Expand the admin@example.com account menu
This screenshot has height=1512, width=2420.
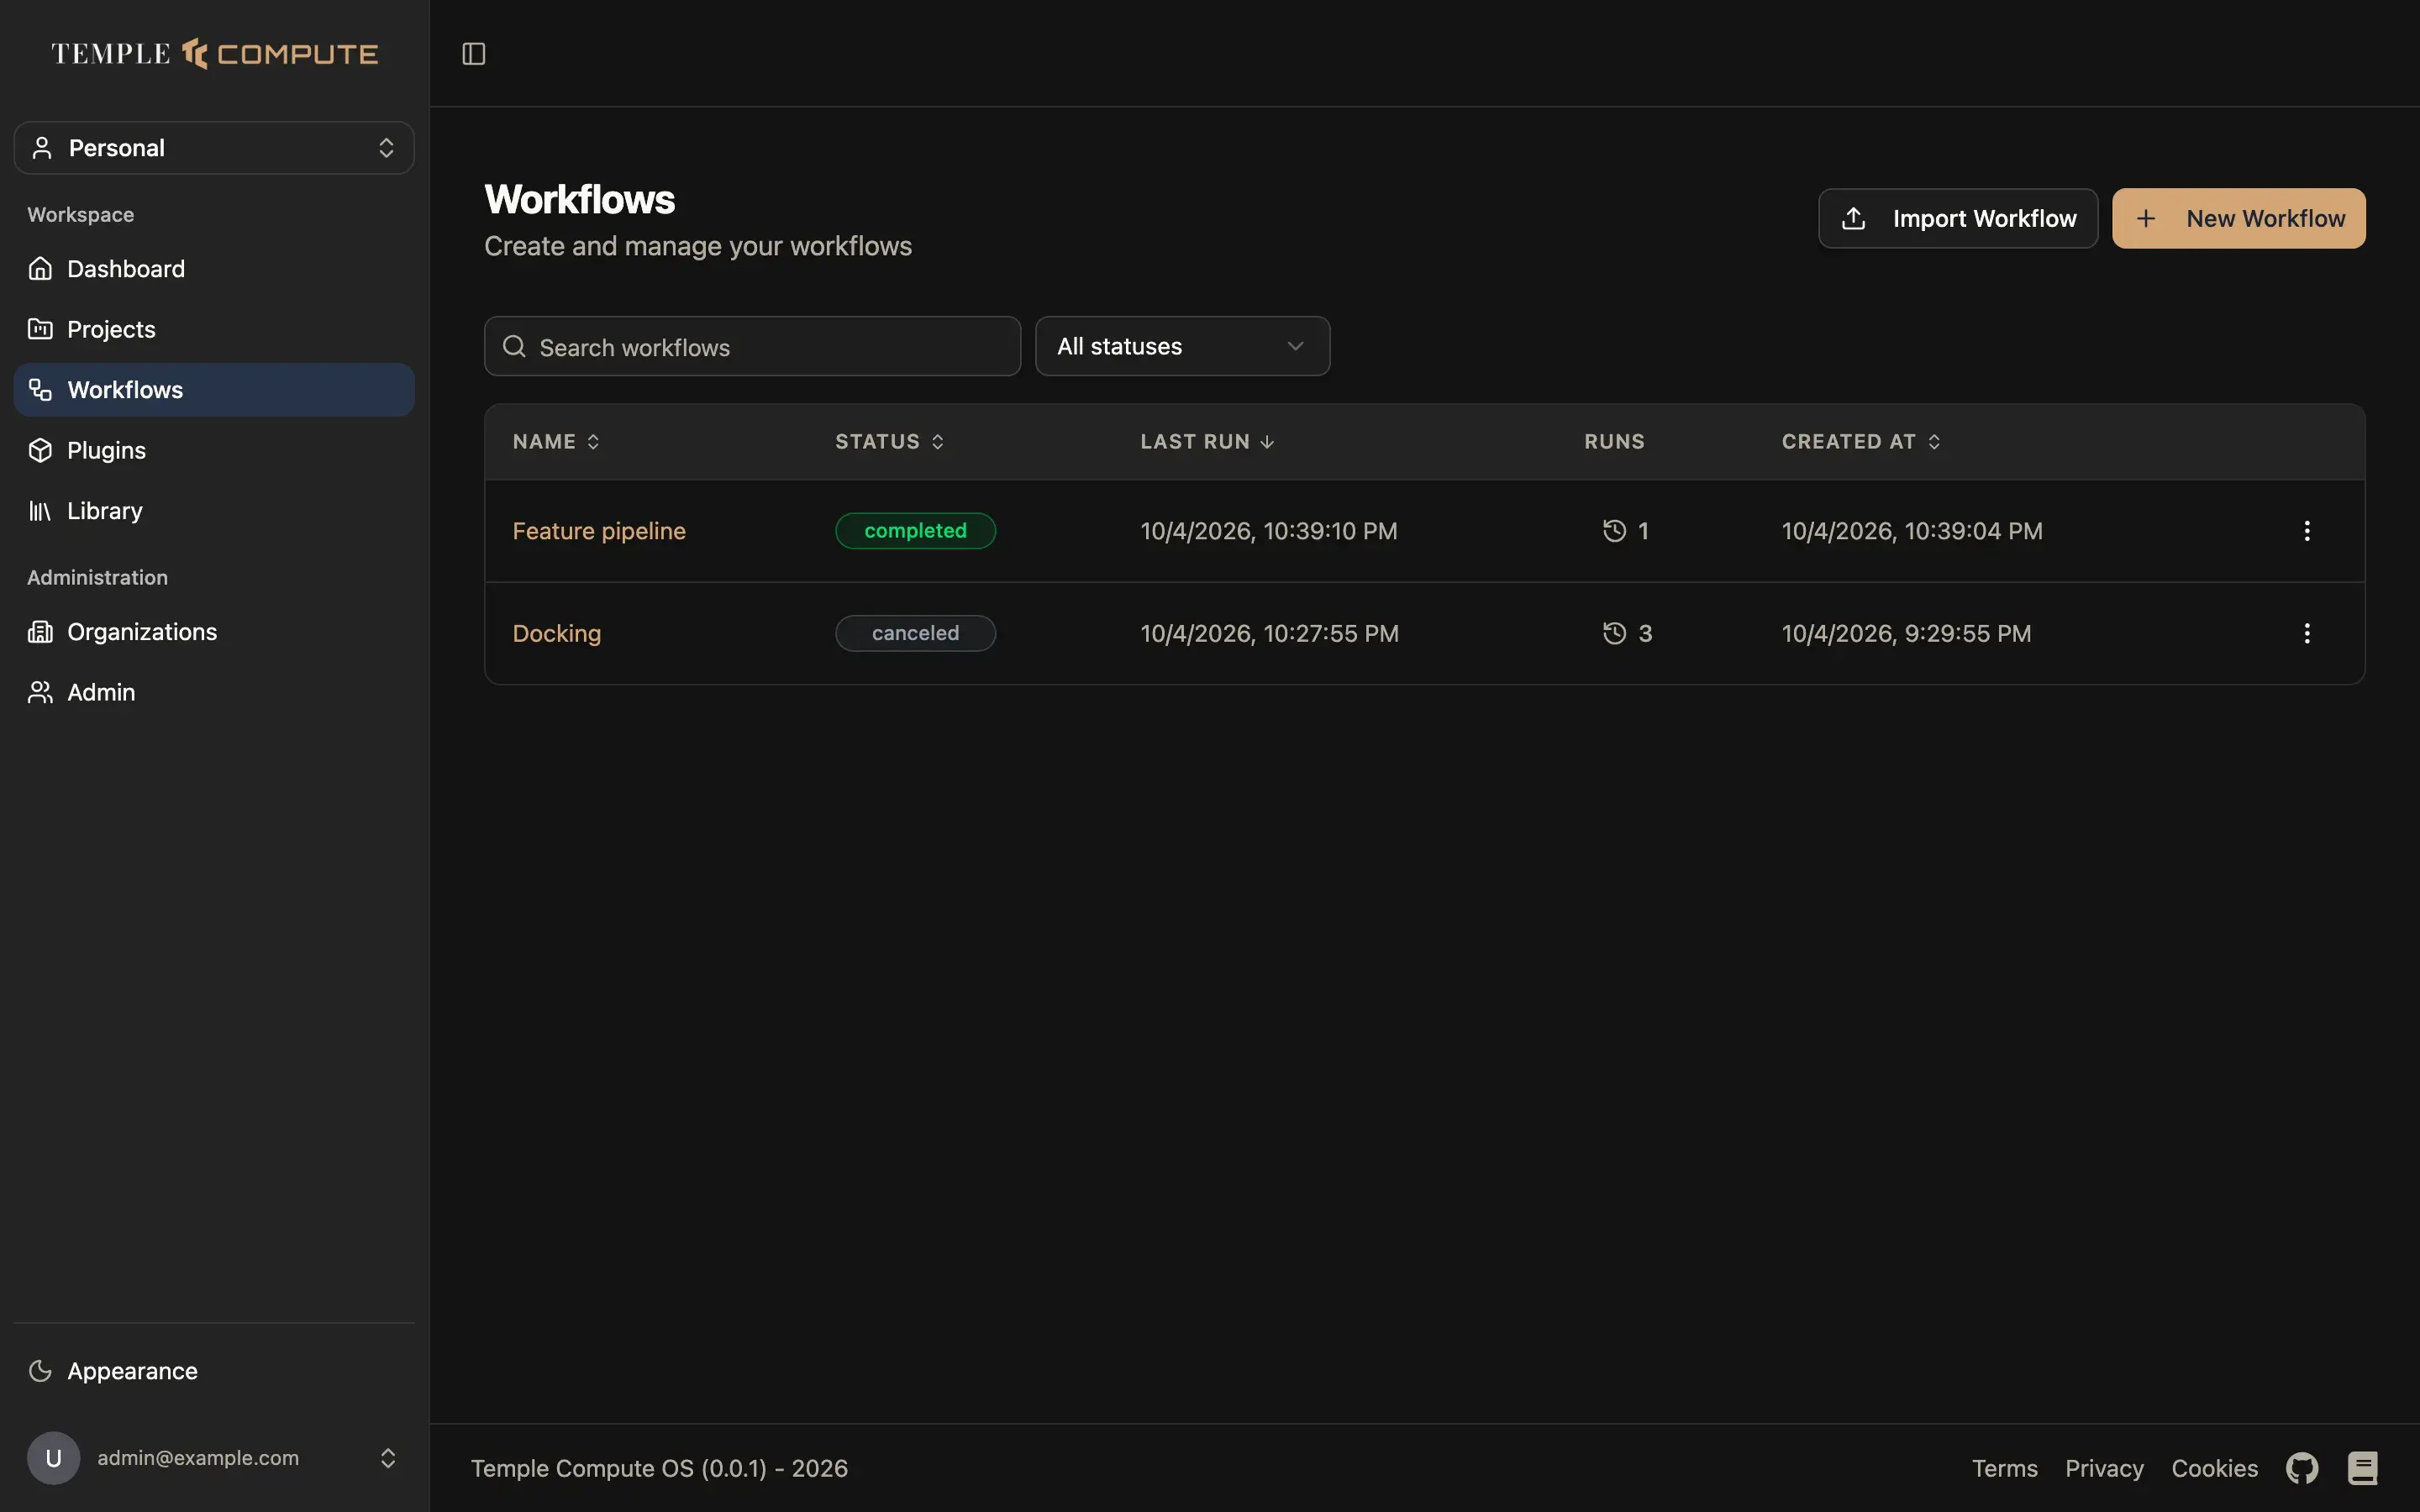(x=214, y=1458)
